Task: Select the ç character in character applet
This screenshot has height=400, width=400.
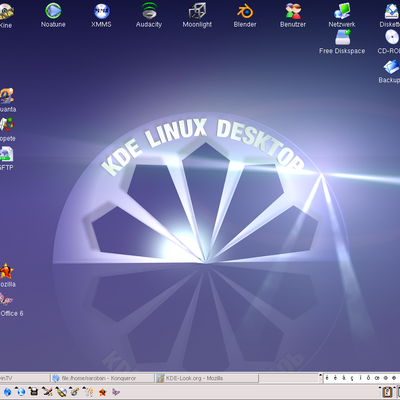Action: click(x=352, y=378)
